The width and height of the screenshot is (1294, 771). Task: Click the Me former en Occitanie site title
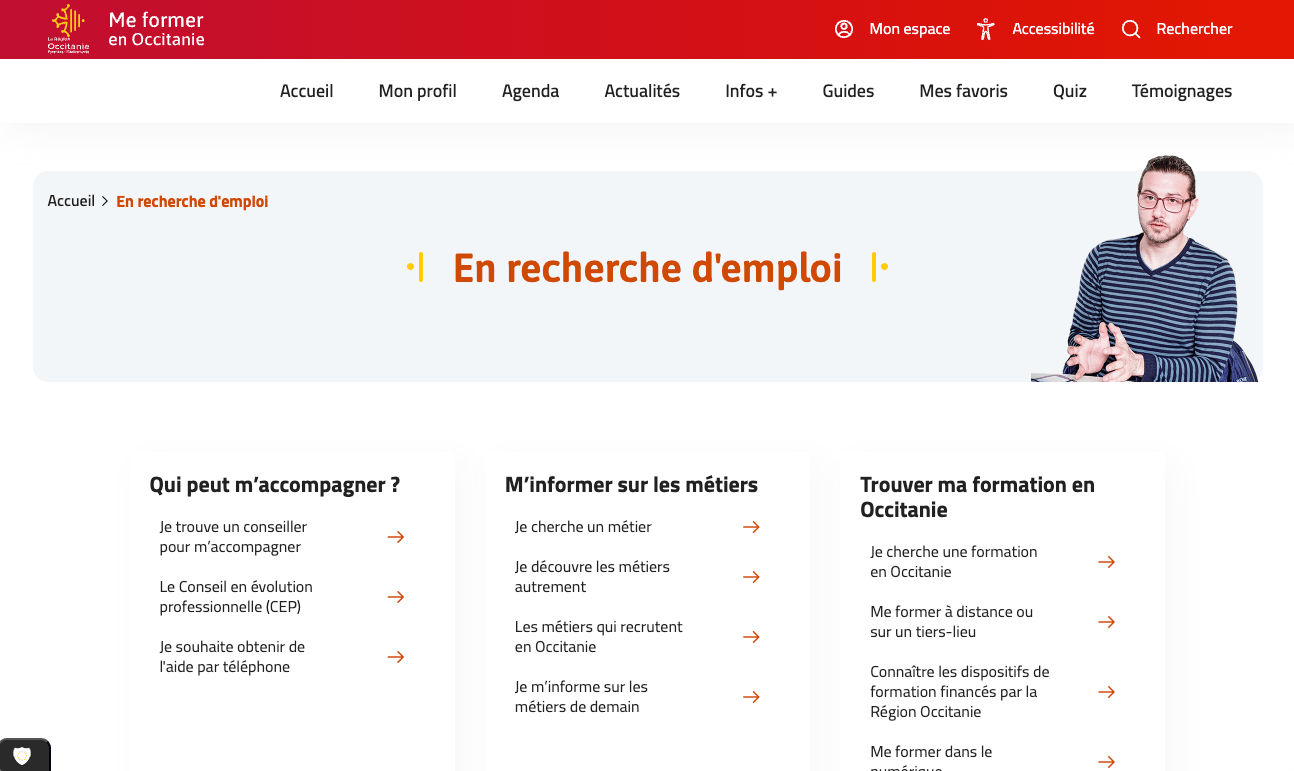coord(156,29)
